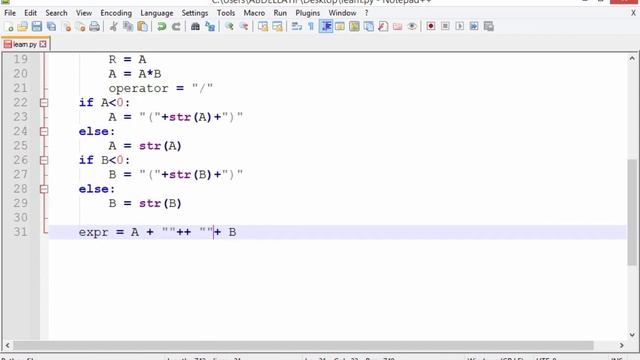Open Find dialog via binoculars icon
640x360 pixels.
tap(195, 27)
